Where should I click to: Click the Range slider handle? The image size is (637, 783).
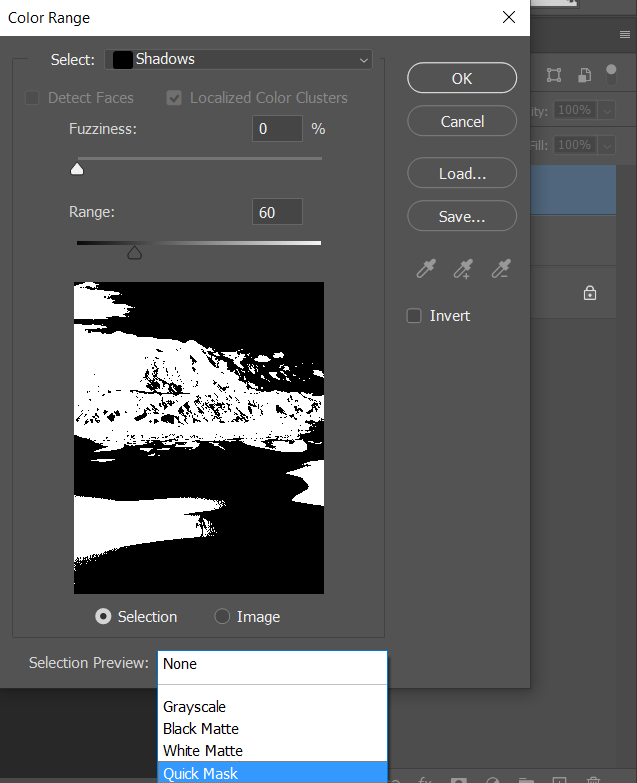tap(134, 253)
